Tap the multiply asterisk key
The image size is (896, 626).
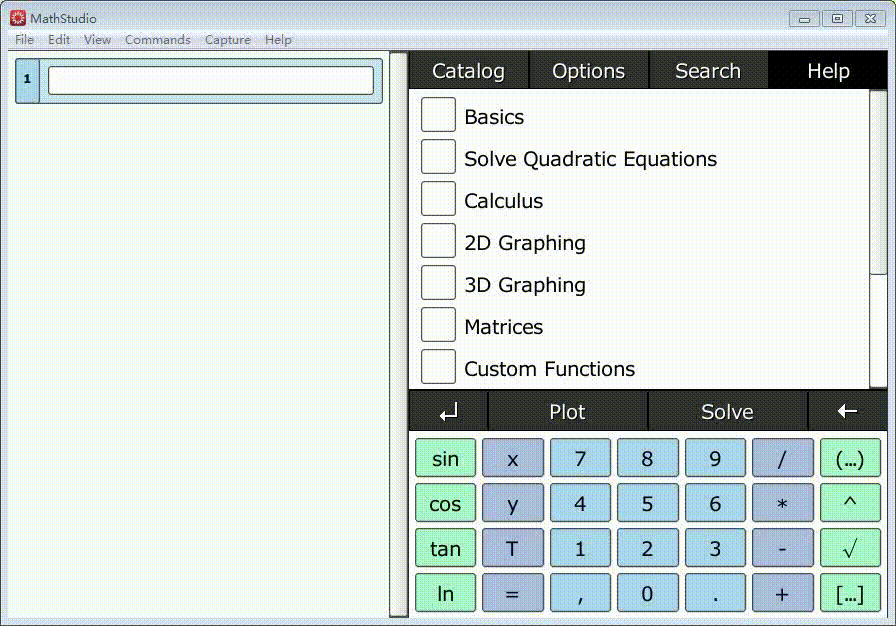point(782,503)
